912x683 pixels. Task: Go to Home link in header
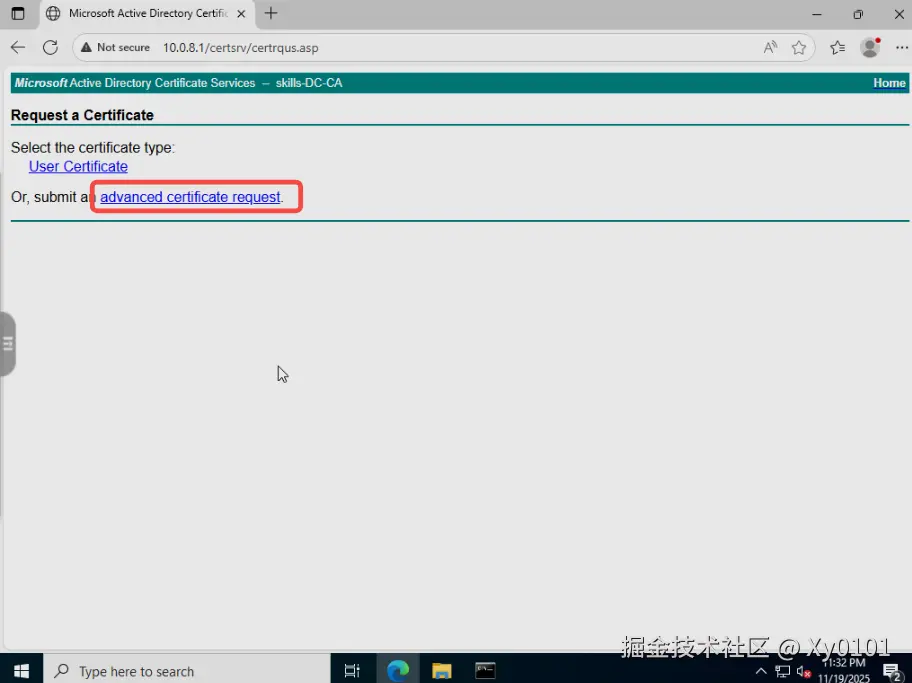[x=889, y=83]
